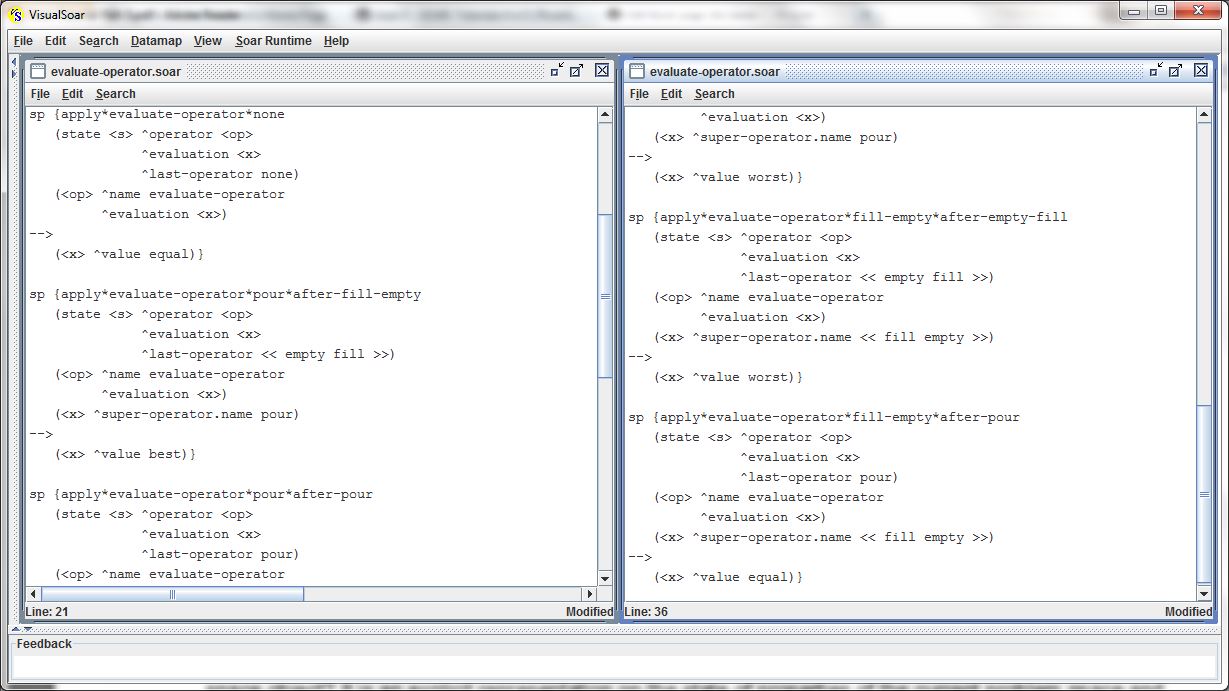The image size is (1229, 691).
Task: Click left editor horizontal scrollbar right arrow
Action: [588, 594]
